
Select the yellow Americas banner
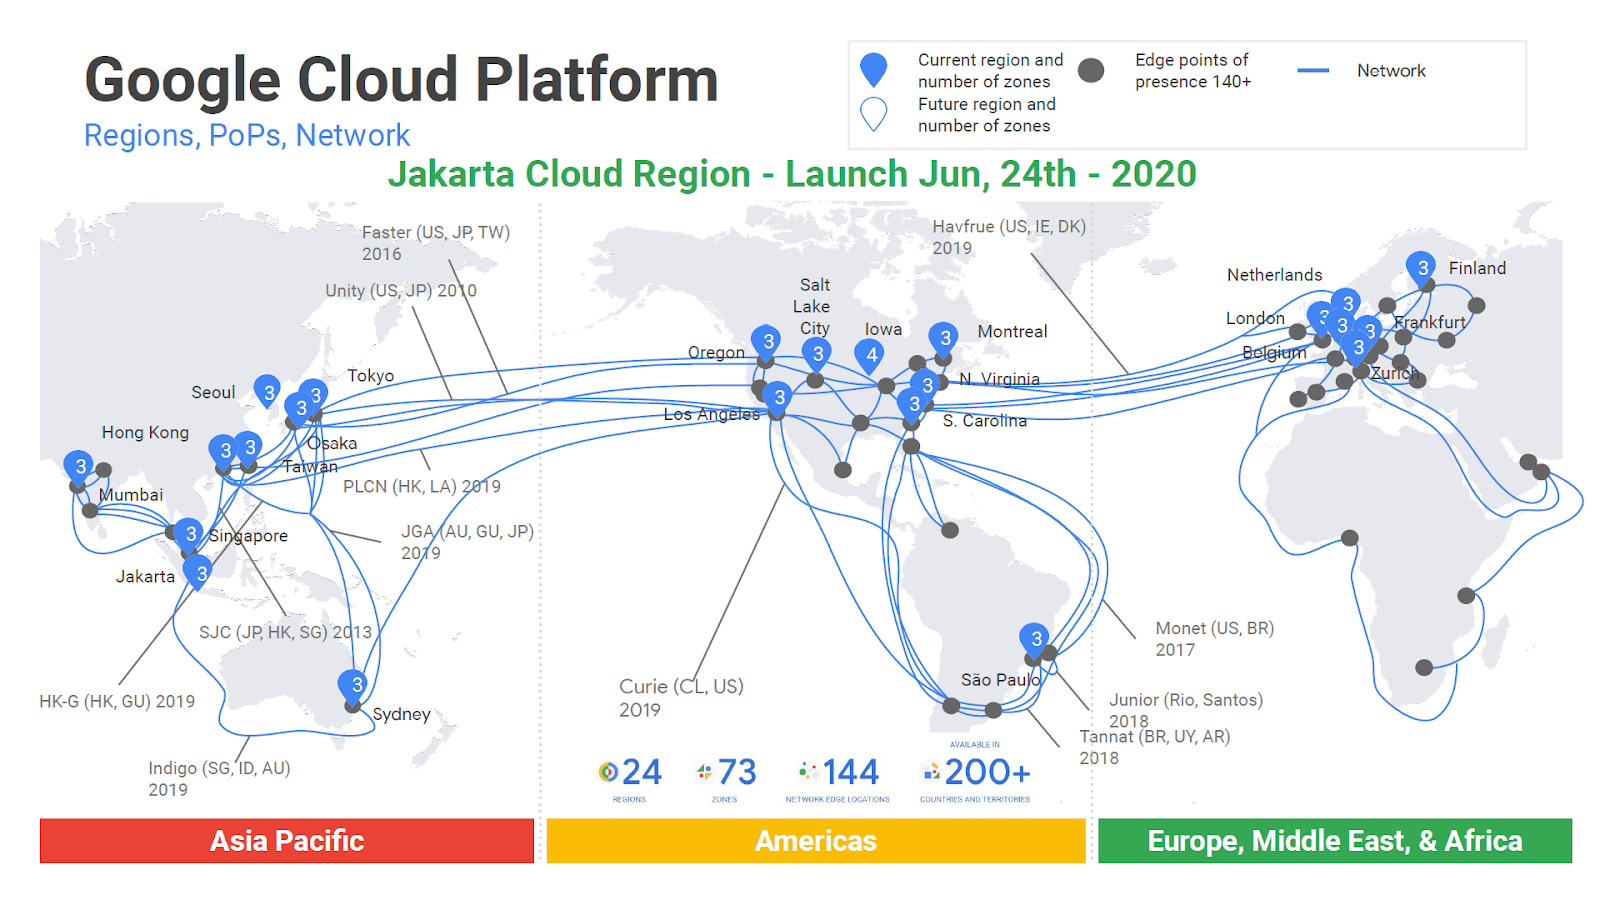tap(816, 841)
